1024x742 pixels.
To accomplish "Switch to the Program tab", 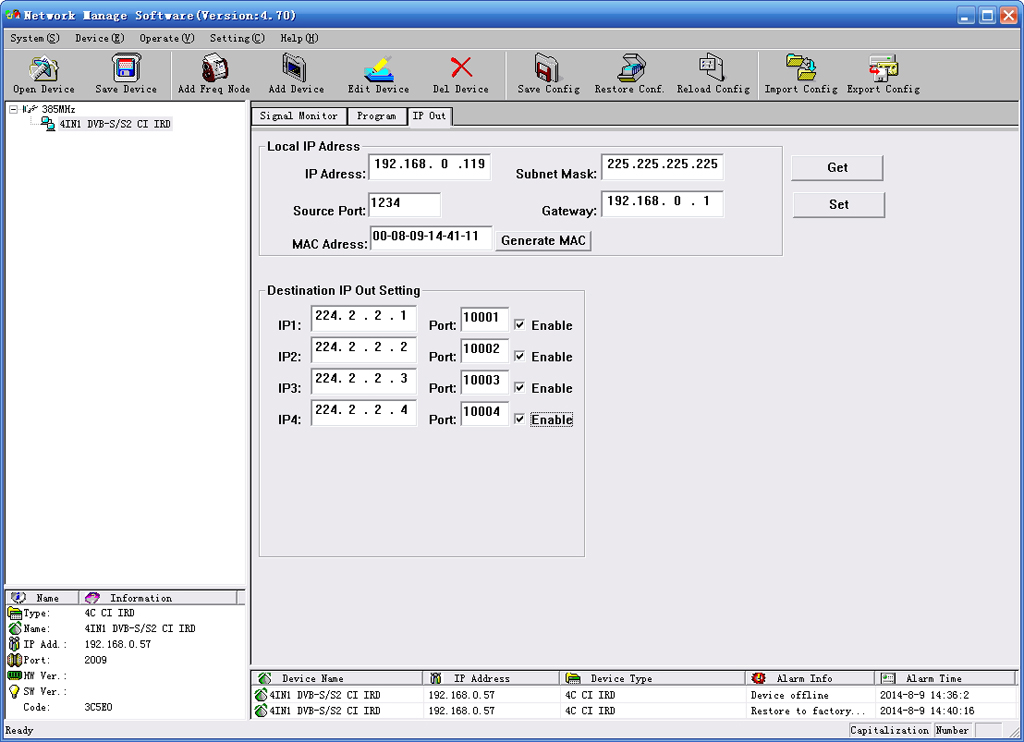I will click(x=376, y=116).
